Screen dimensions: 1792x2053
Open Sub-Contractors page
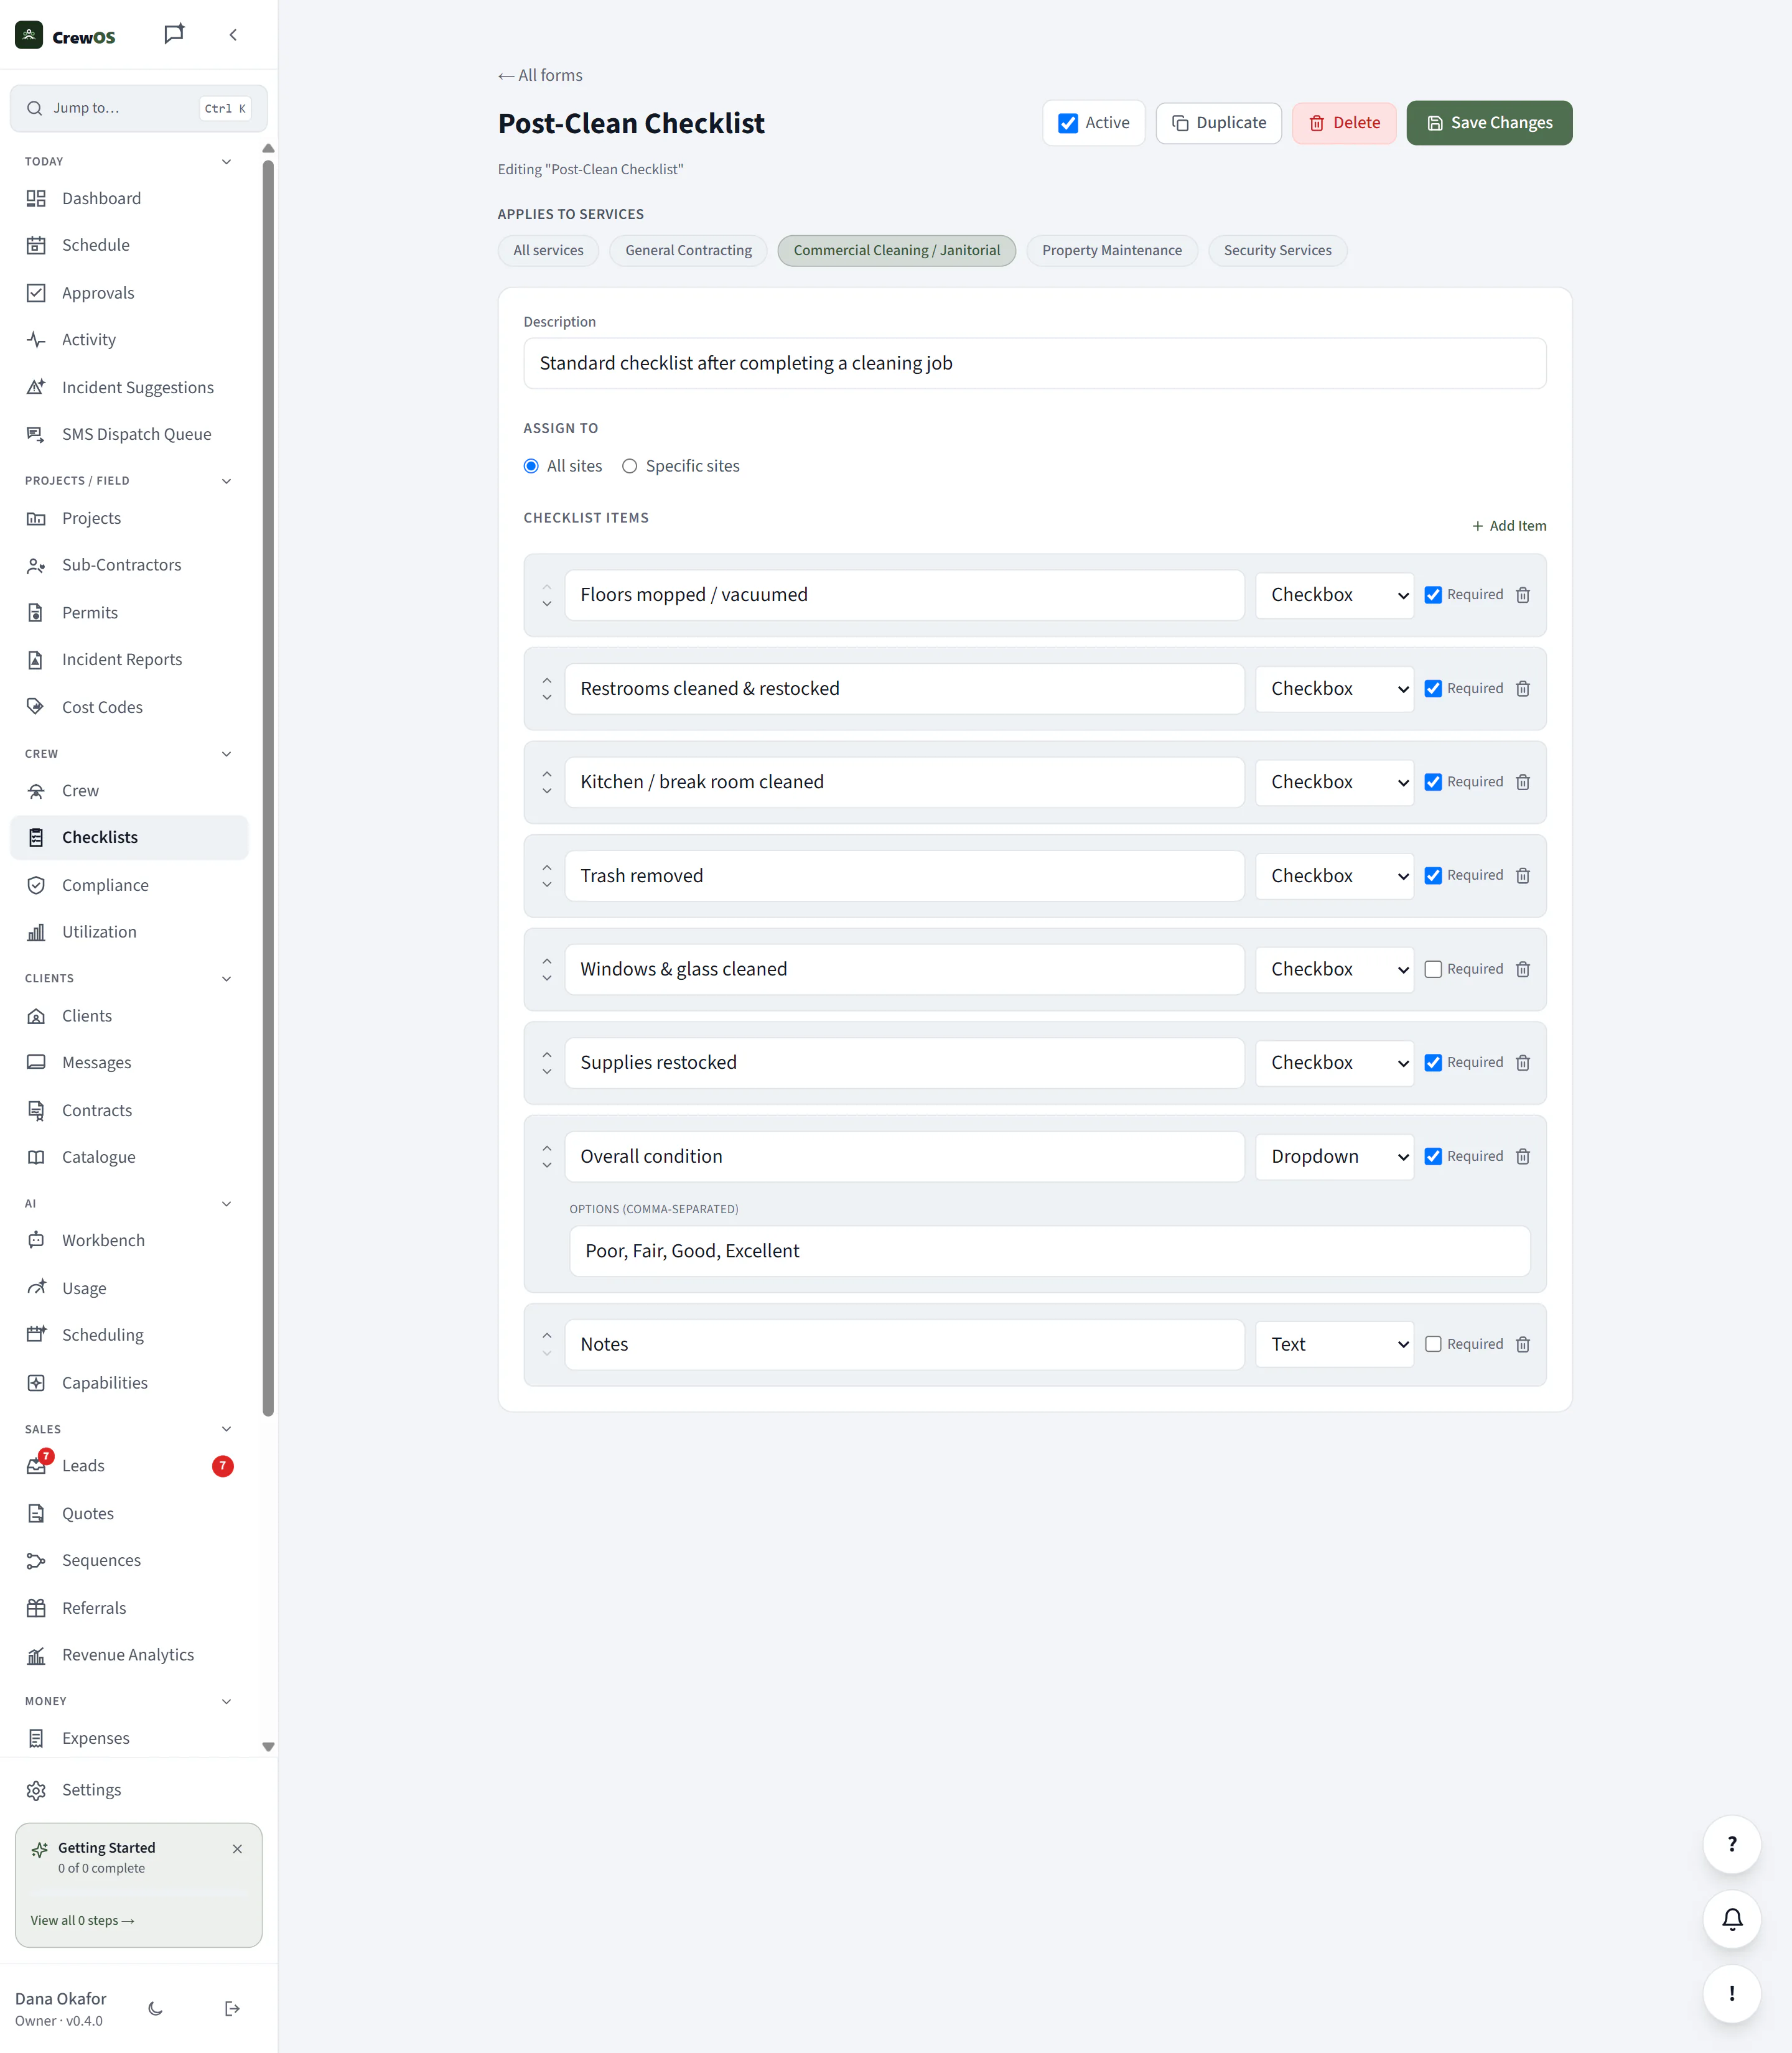(129, 565)
